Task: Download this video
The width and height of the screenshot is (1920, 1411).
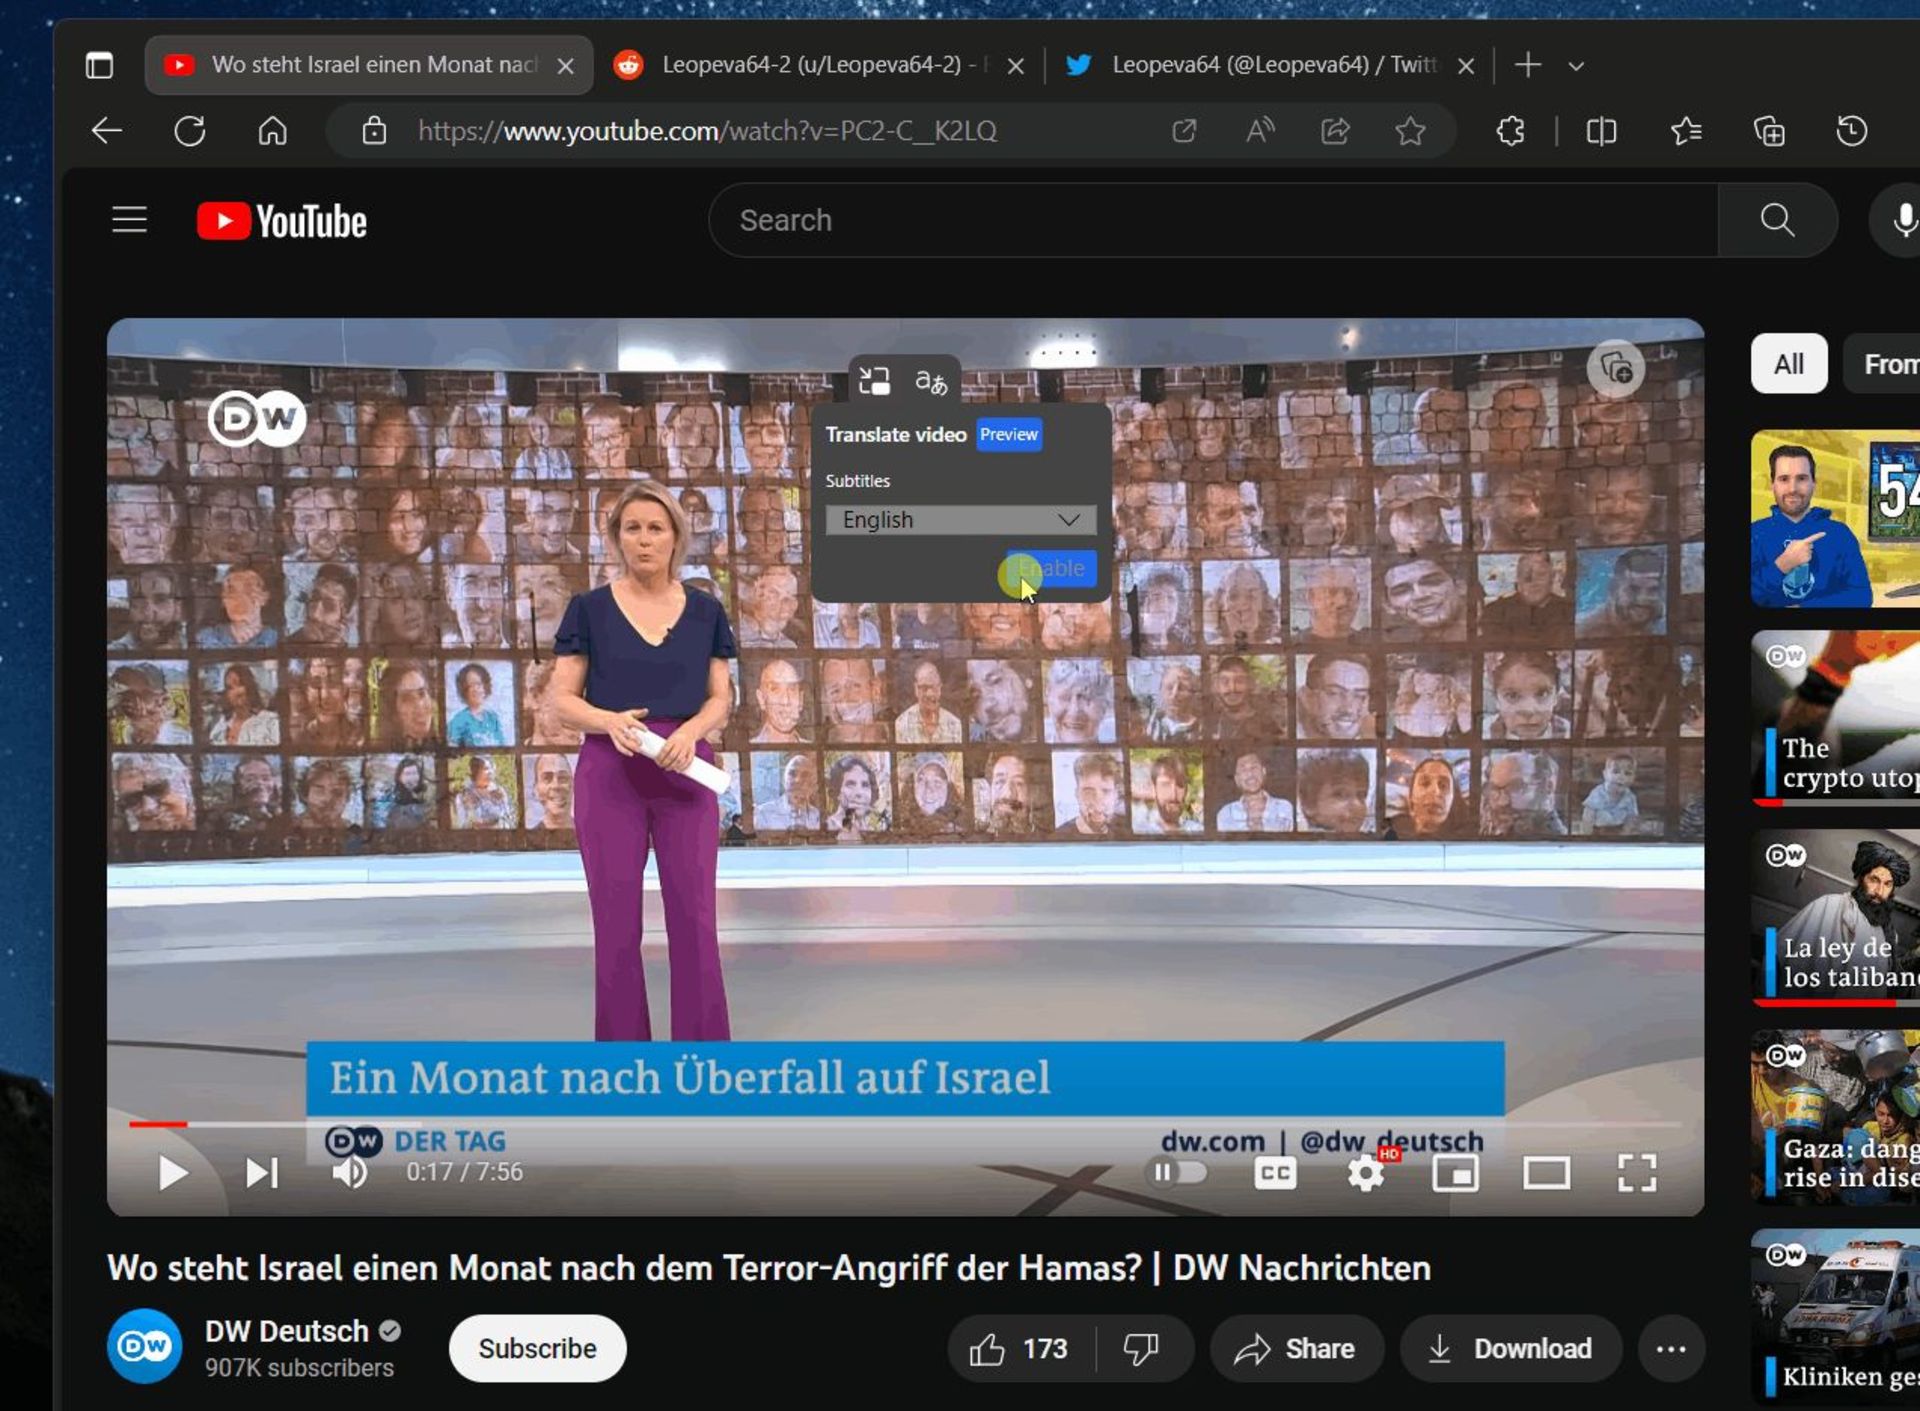Action: coord(1510,1349)
